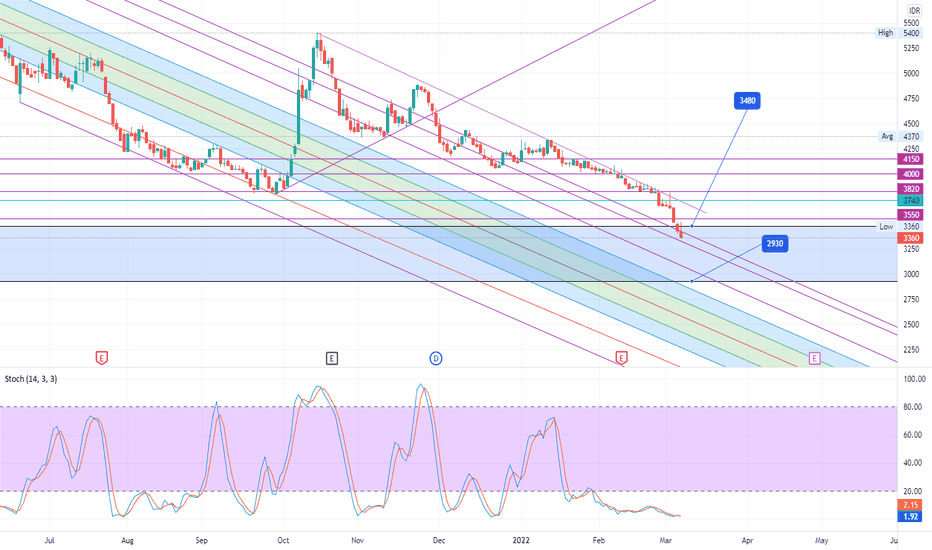Click the 20.00 stochastic scale value
932x550 pixels.
(913, 491)
